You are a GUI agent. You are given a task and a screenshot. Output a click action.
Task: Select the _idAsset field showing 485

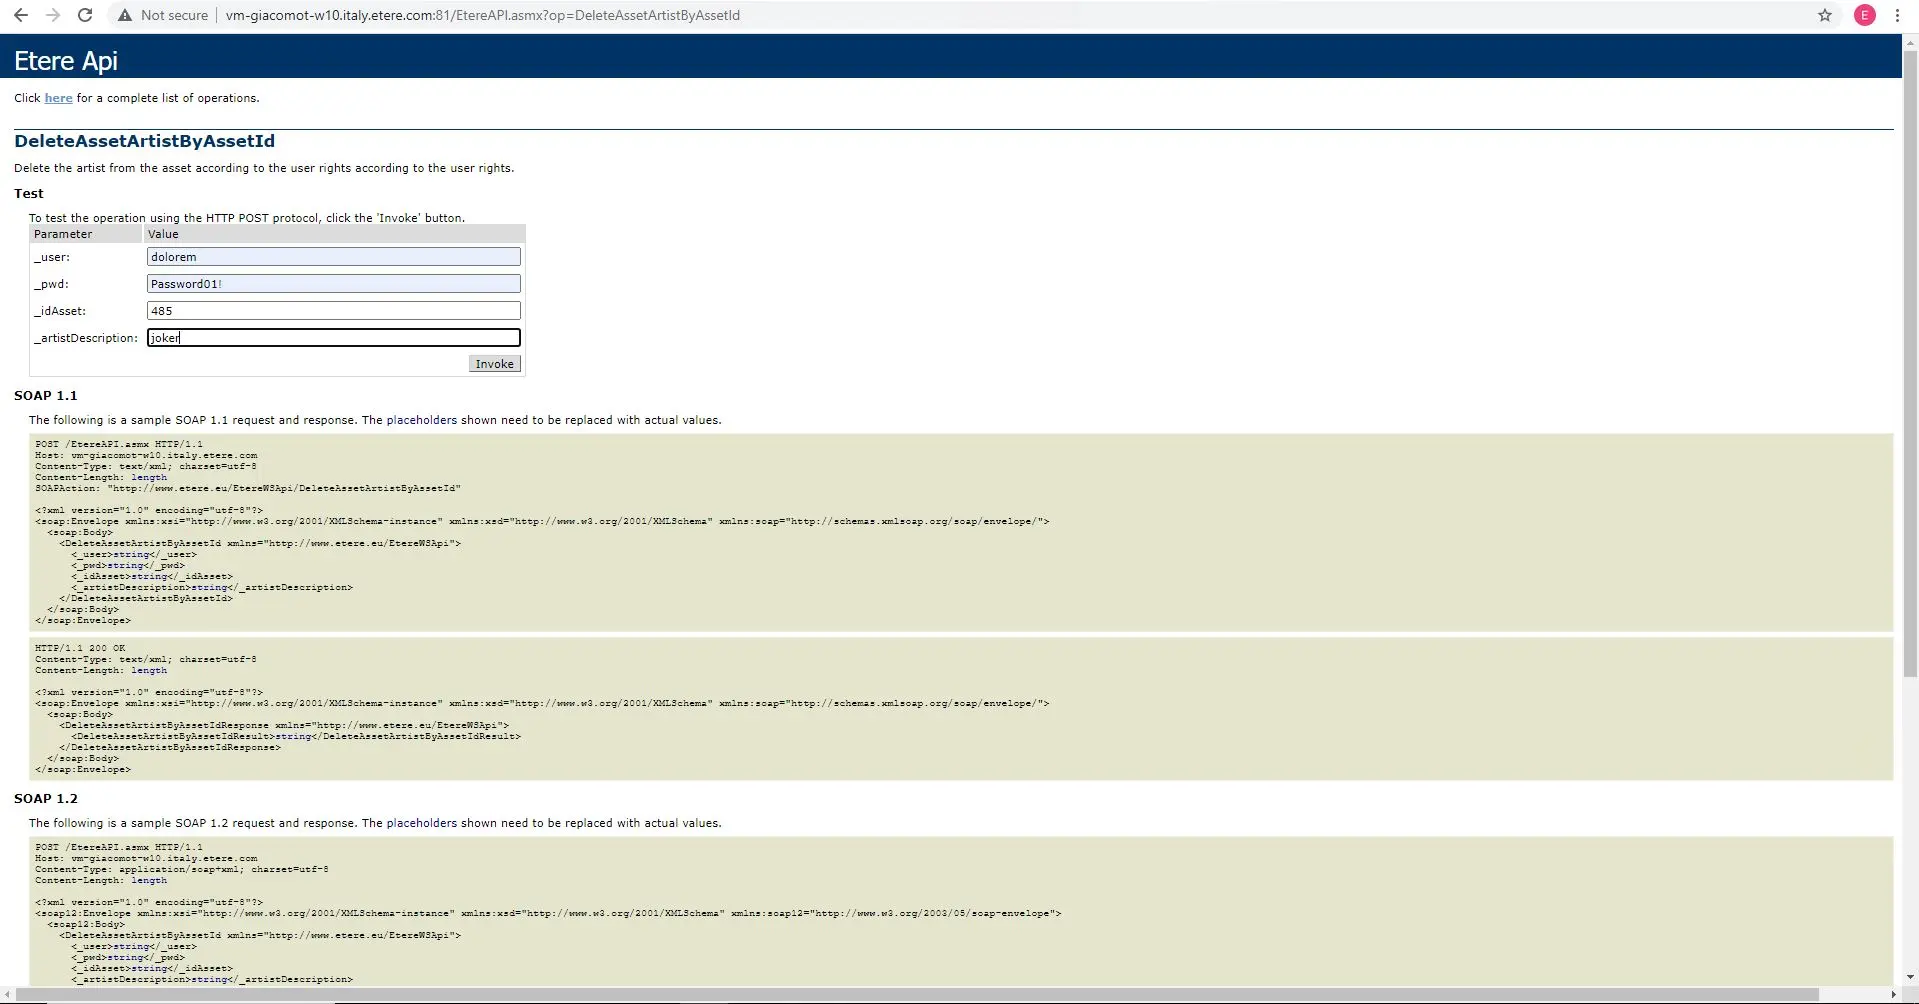(x=333, y=311)
